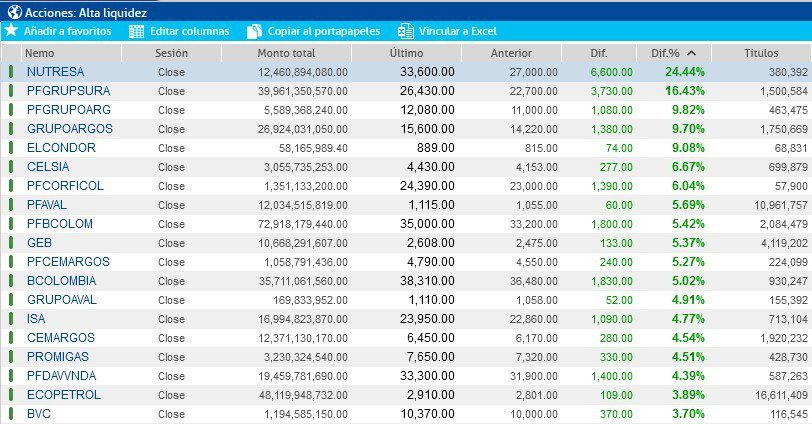Open Editar columnas
Screen dimensions: 812x424
pyautogui.click(x=190, y=31)
